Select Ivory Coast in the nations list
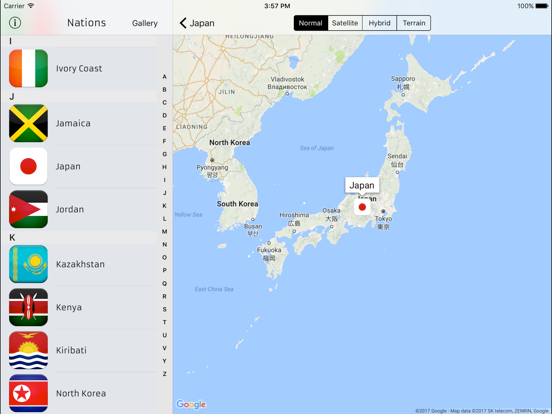This screenshot has height=414, width=552. coord(79,68)
